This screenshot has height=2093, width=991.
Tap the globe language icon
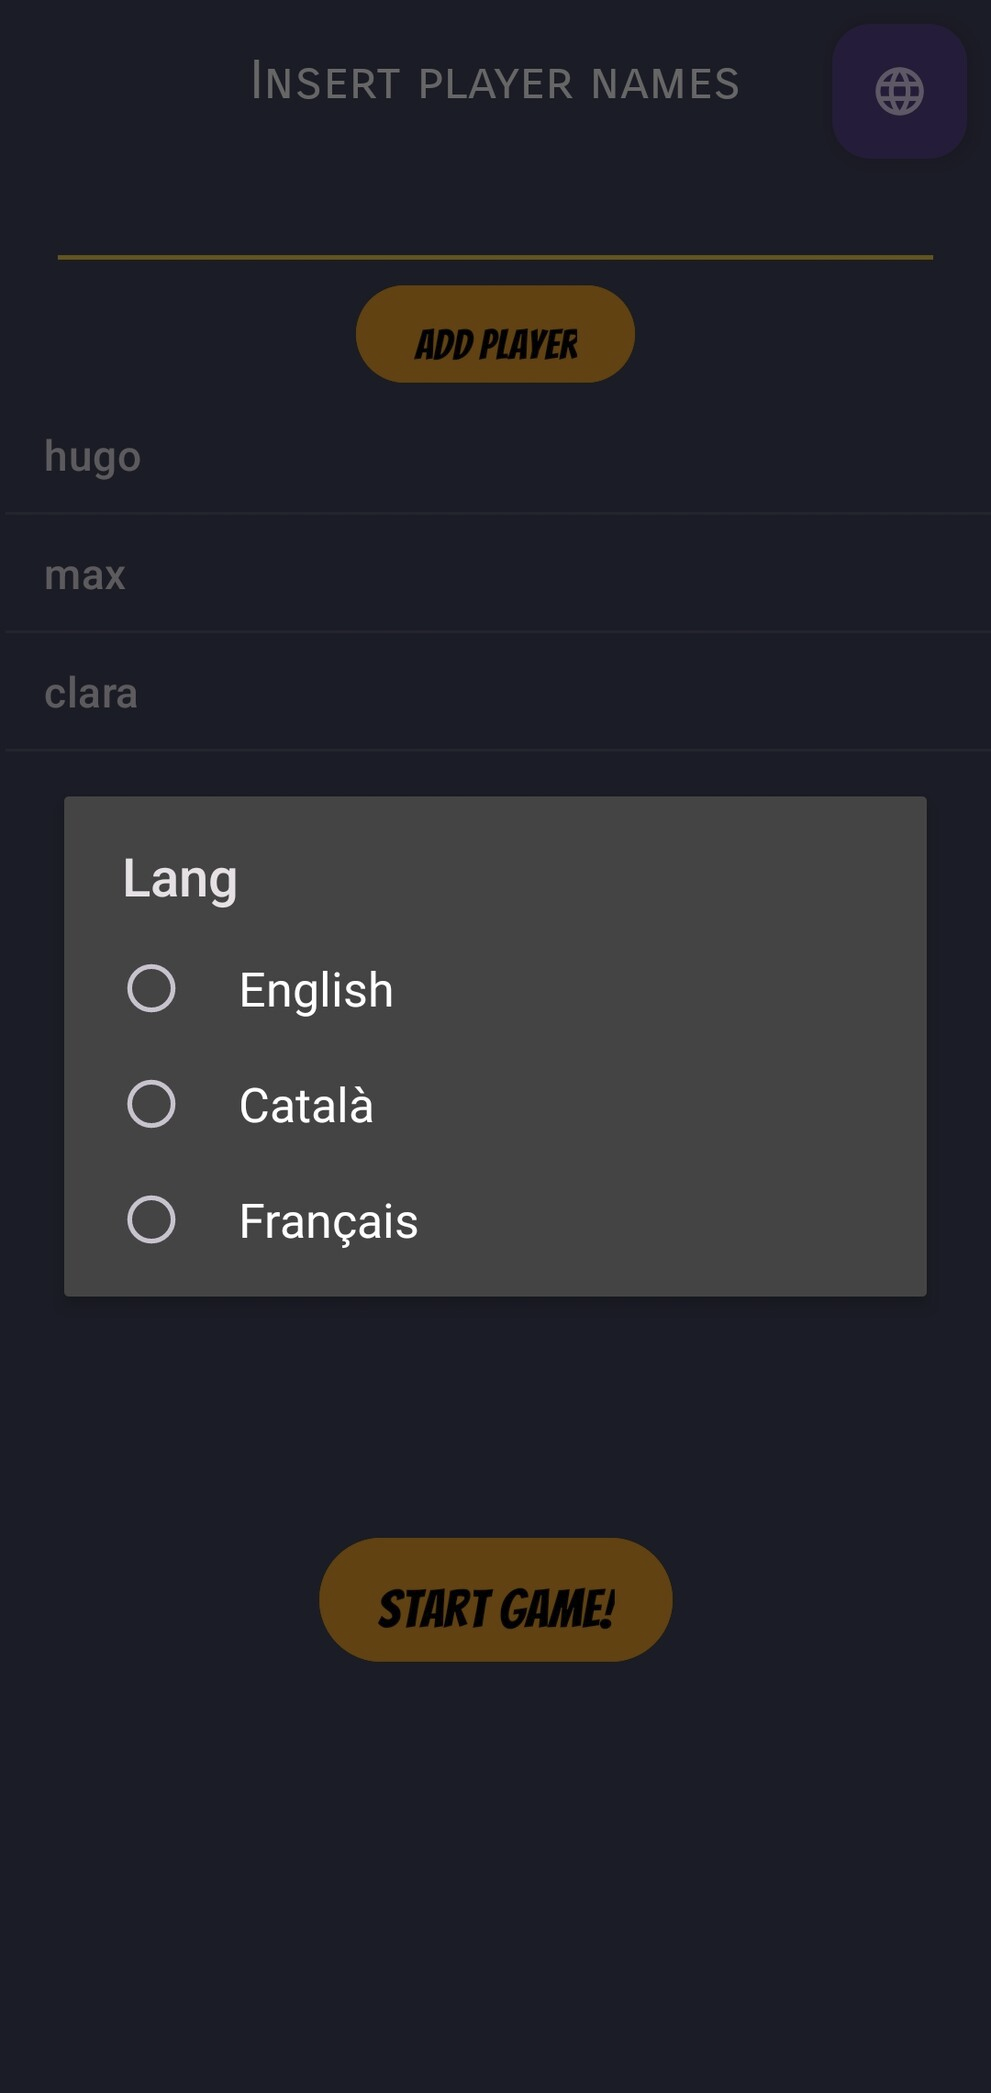pyautogui.click(x=899, y=92)
